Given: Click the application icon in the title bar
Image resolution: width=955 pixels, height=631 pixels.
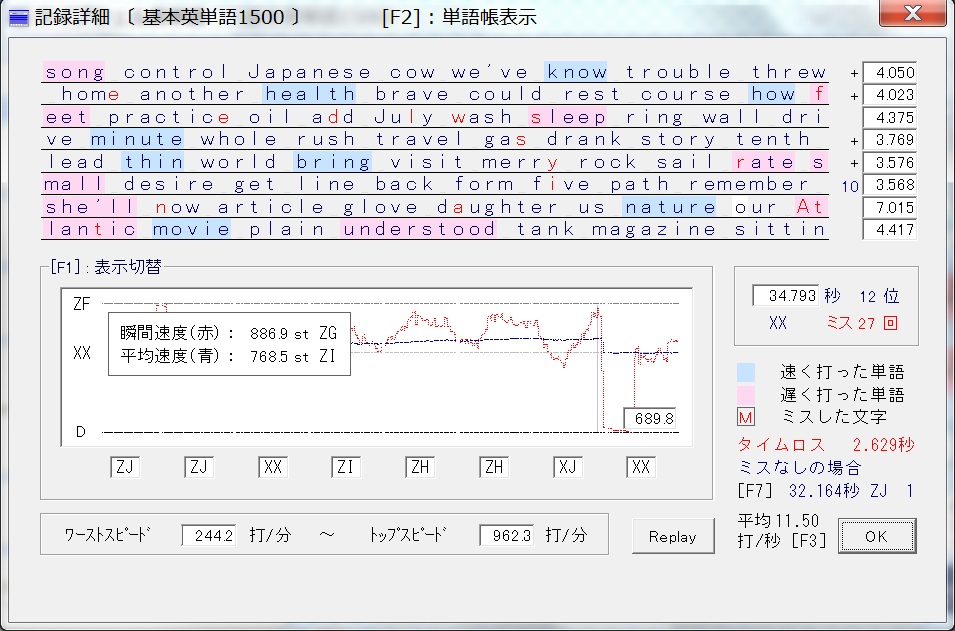Looking at the screenshot, I should click(19, 18).
